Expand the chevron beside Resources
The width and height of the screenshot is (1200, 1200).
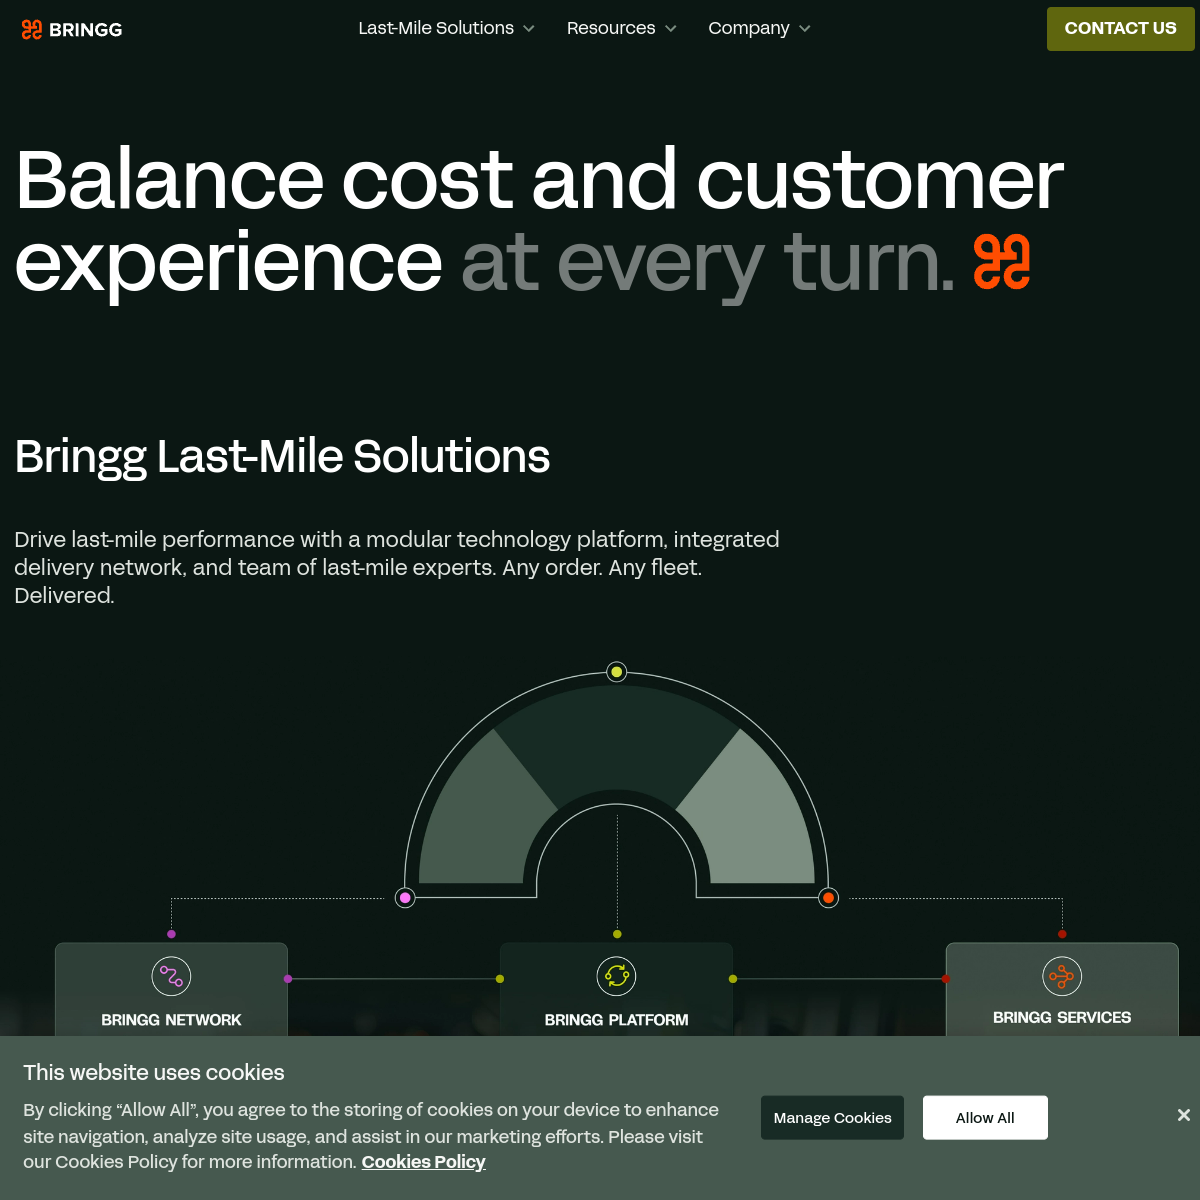click(671, 29)
